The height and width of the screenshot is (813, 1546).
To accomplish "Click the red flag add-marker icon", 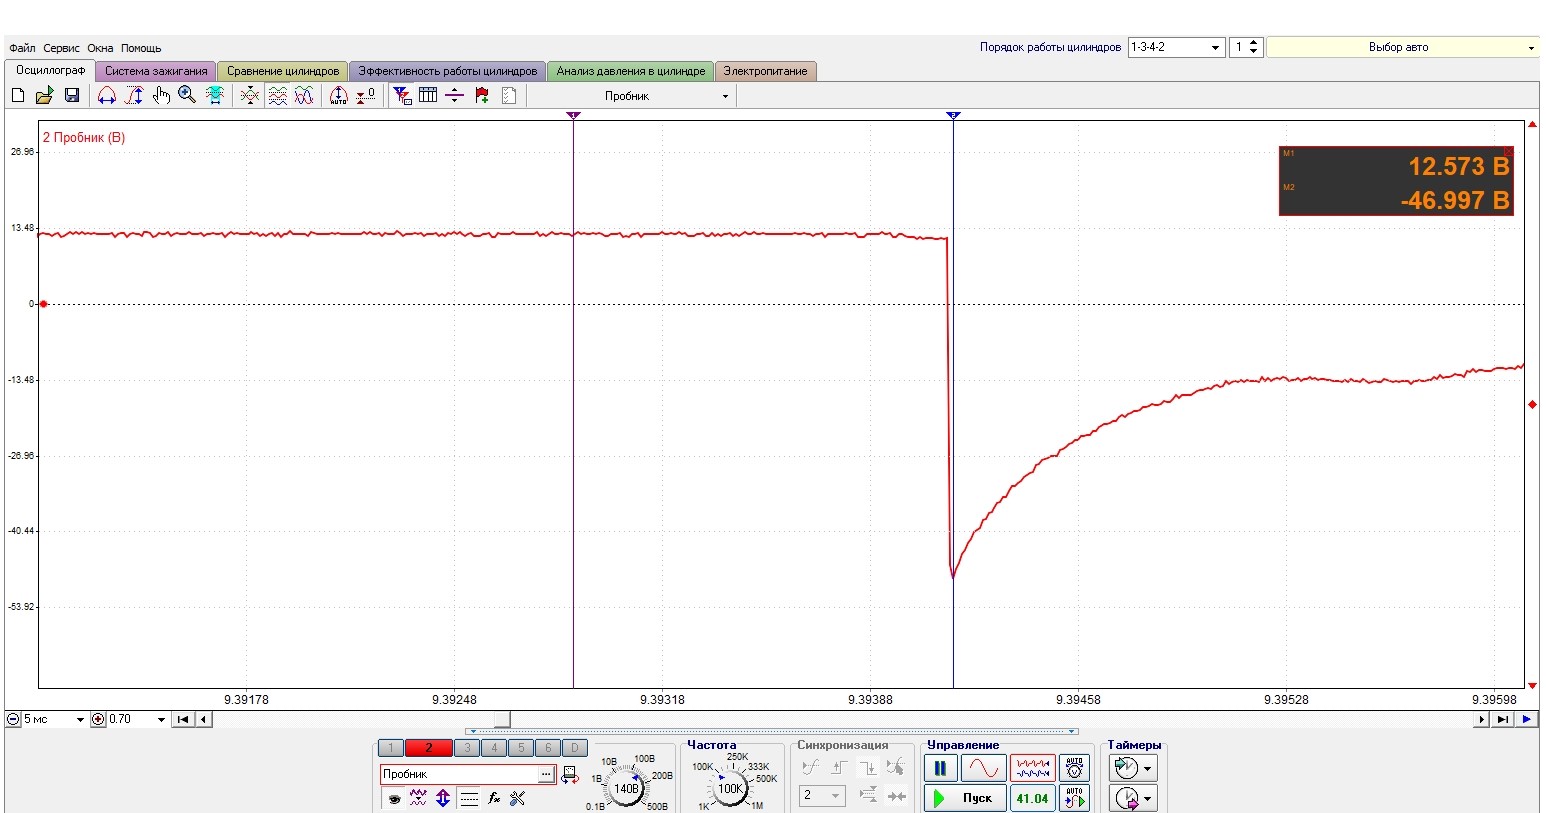I will (x=482, y=95).
